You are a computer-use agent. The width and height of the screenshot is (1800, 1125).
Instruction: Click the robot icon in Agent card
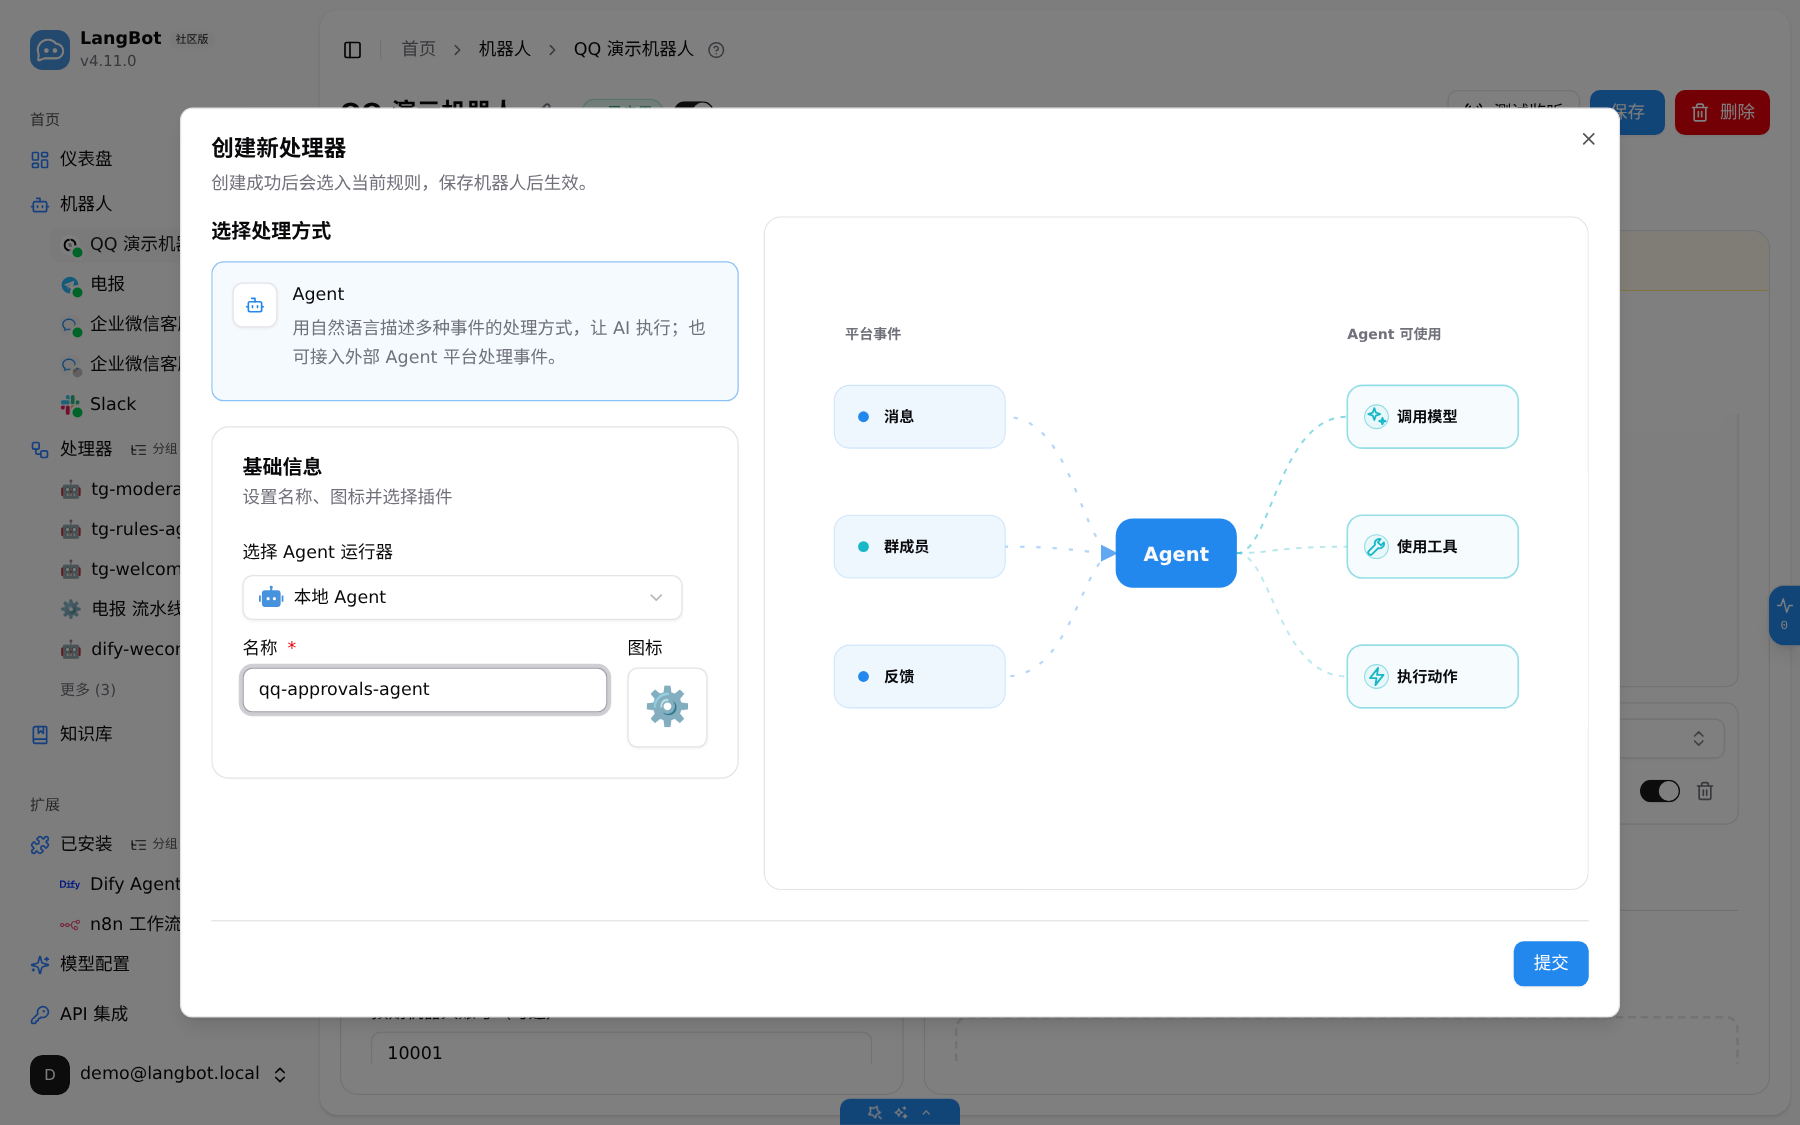pos(255,305)
